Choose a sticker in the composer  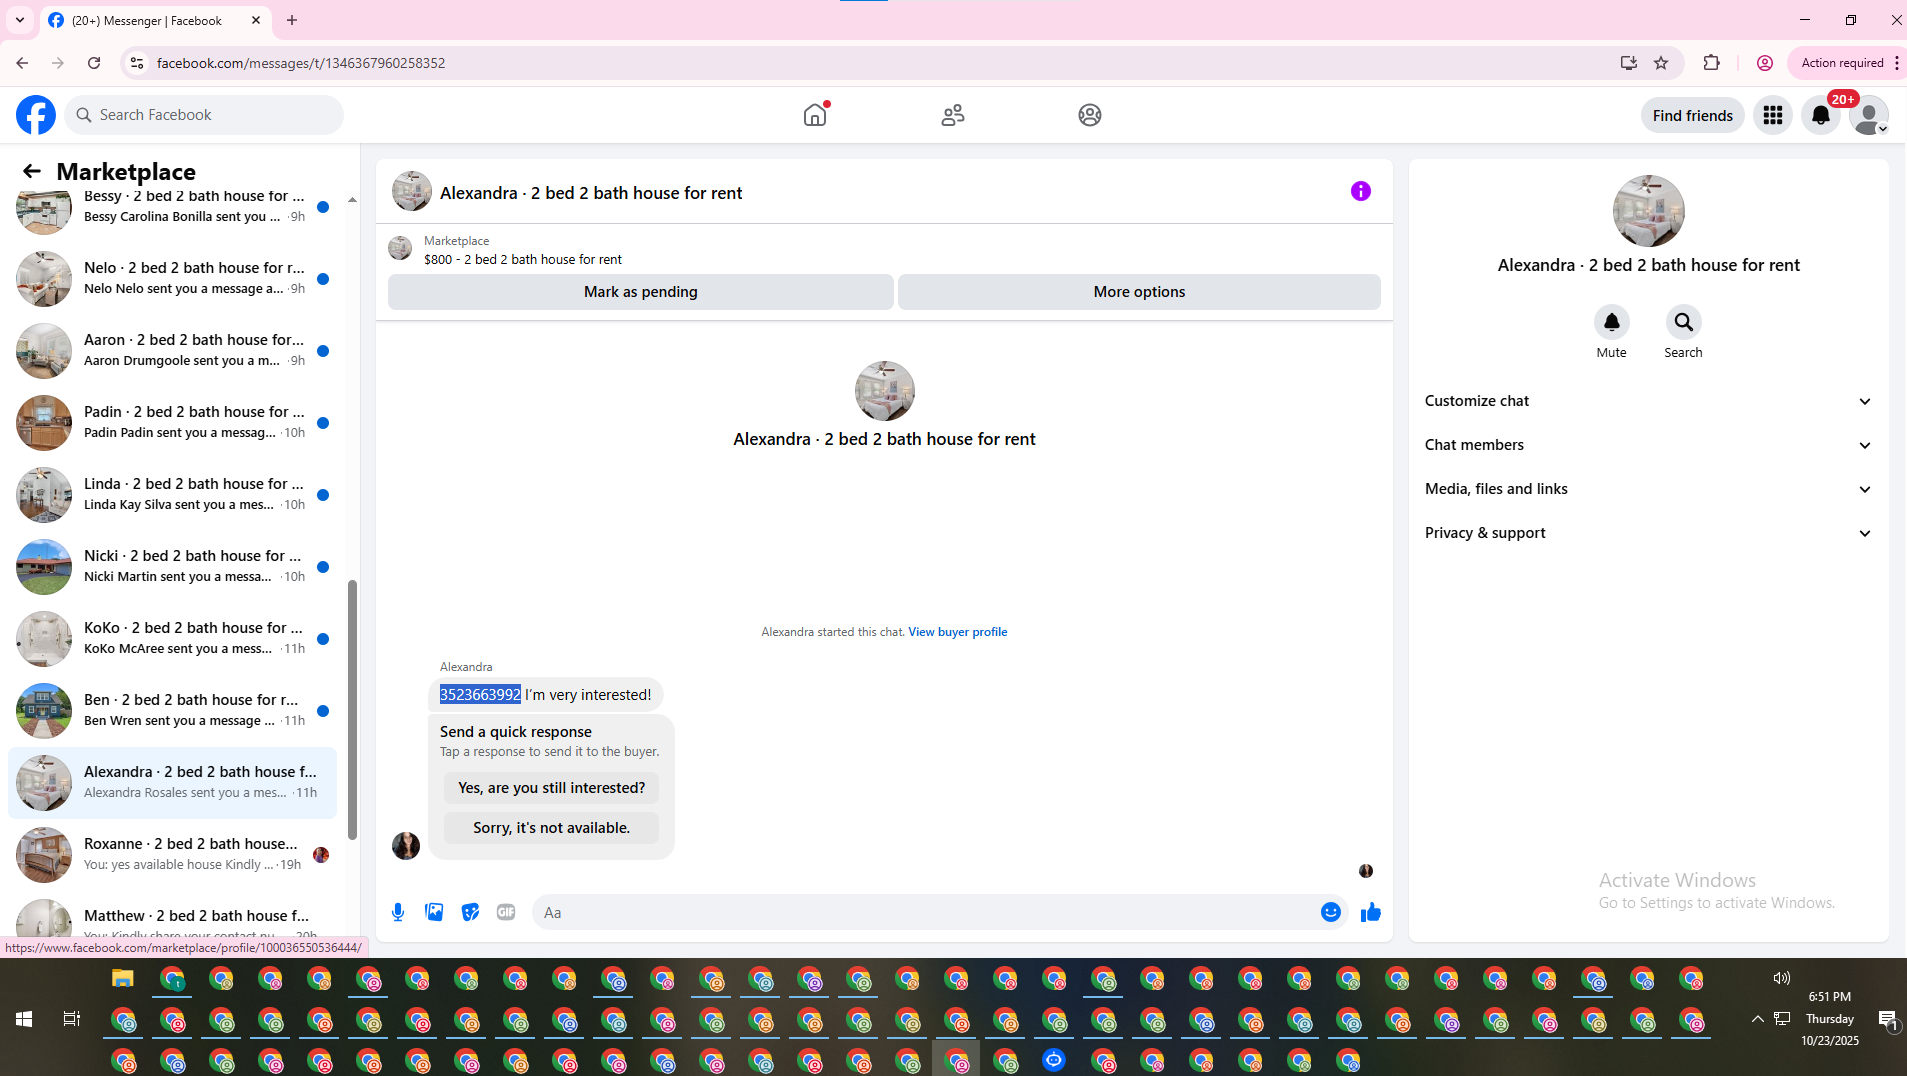click(470, 912)
